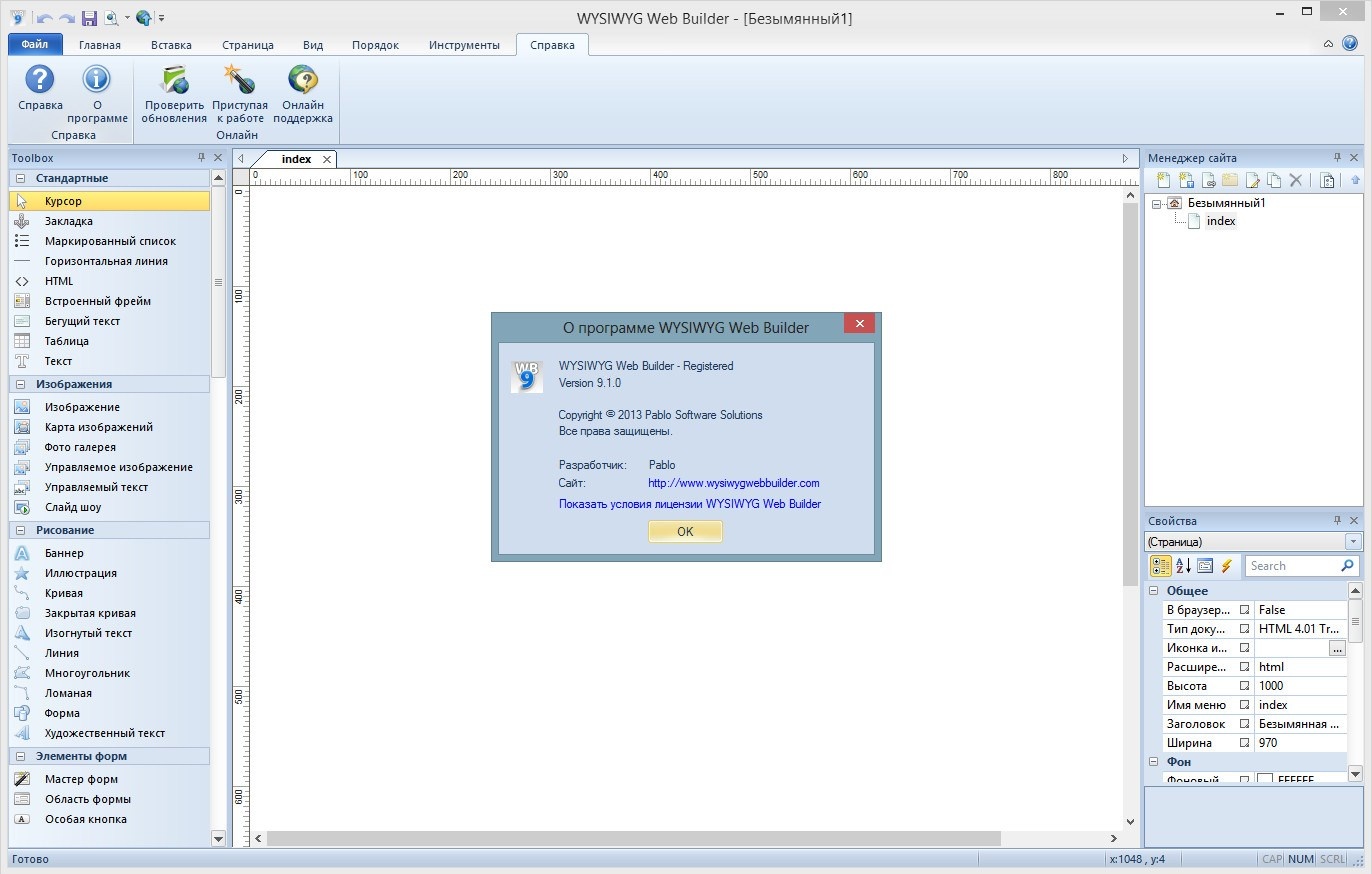The width and height of the screenshot is (1372, 874).
Task: Click the Preview page icon in quick access
Action: tap(110, 18)
